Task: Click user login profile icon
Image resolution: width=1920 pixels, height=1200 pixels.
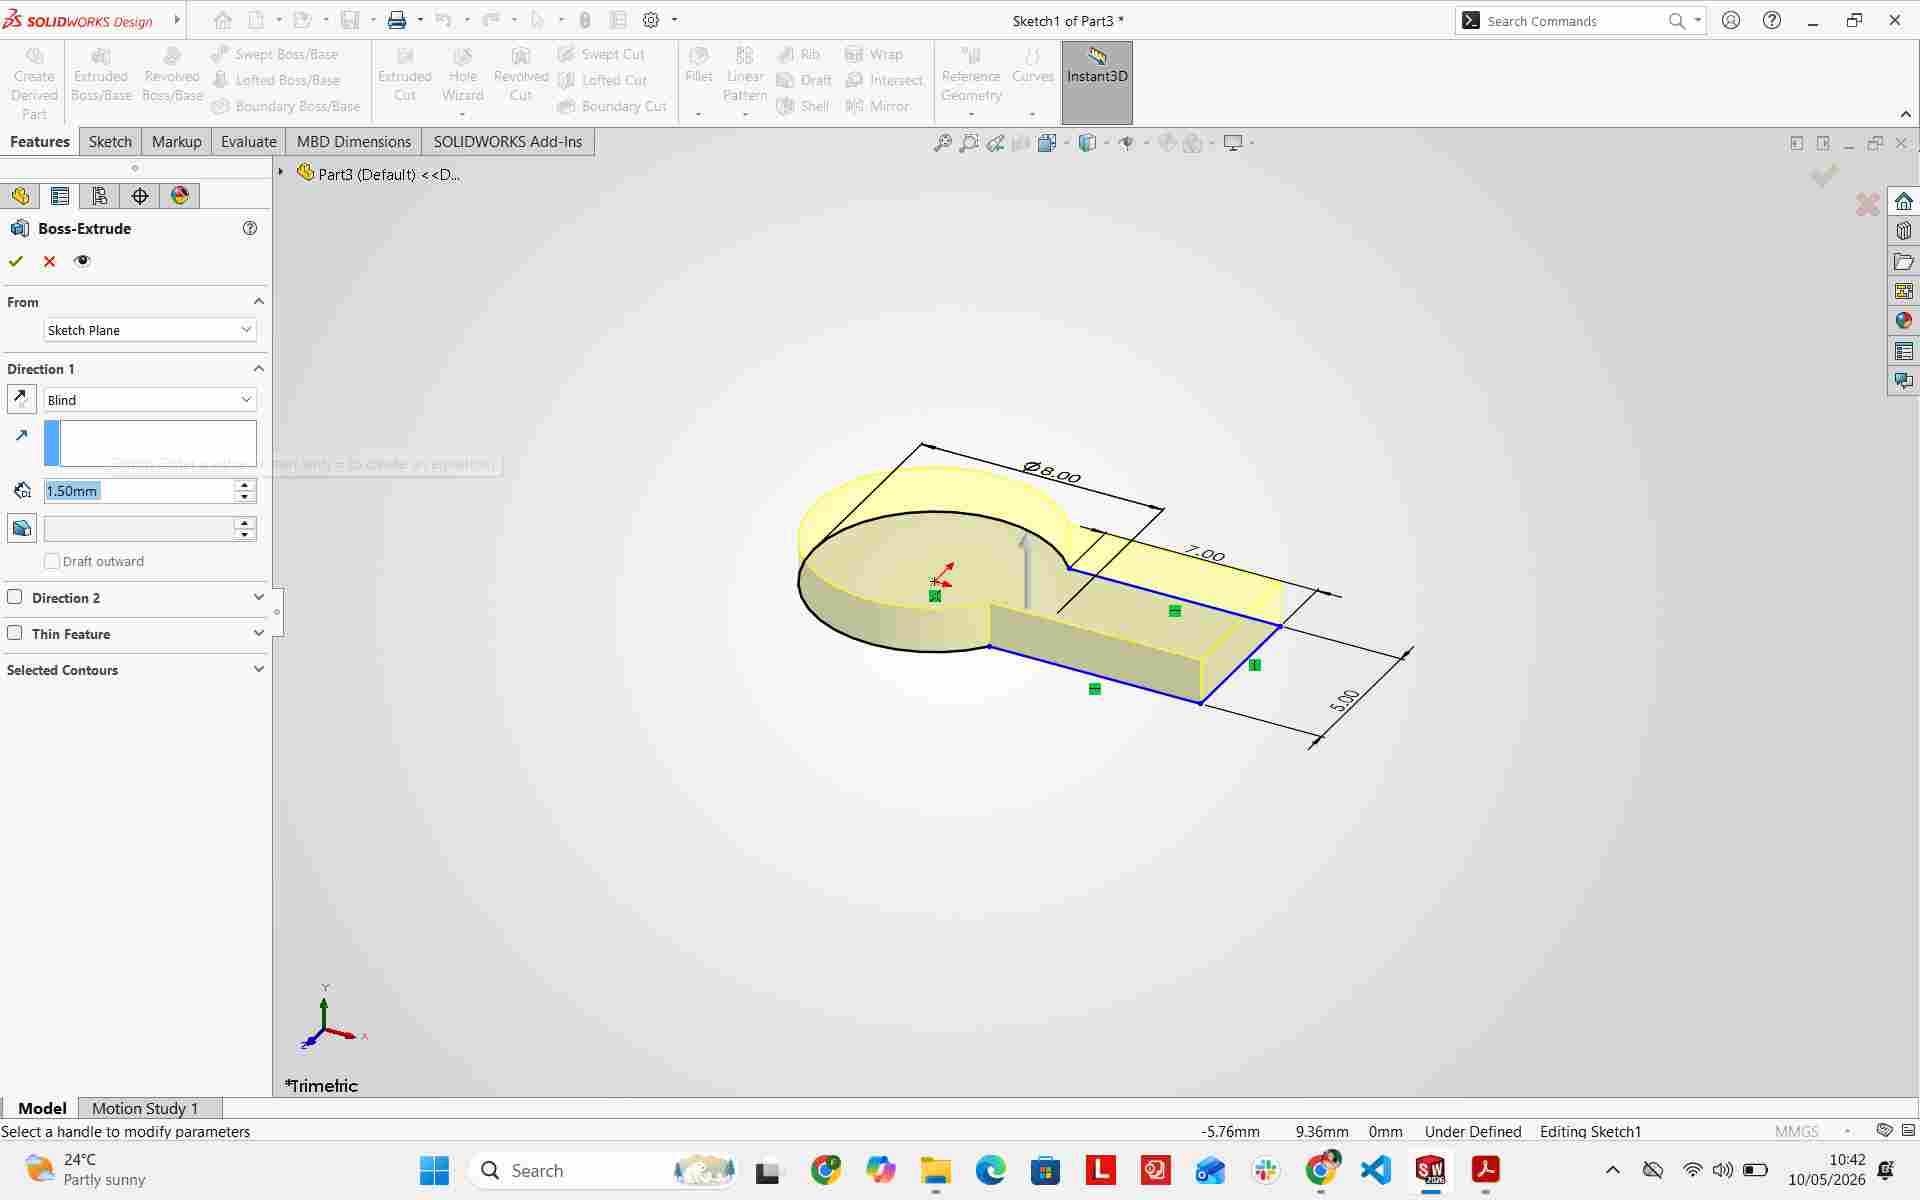Action: [x=1731, y=20]
